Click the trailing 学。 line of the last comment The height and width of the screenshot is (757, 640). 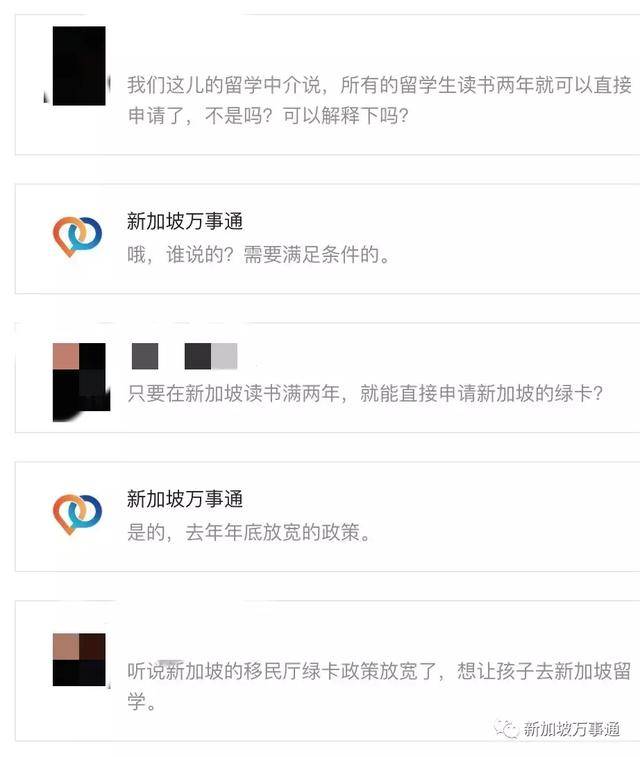142,701
